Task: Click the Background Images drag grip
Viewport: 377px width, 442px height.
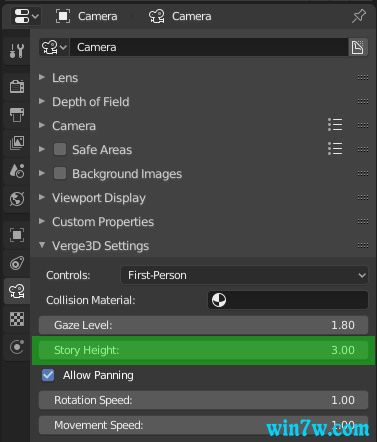Action: coord(363,173)
